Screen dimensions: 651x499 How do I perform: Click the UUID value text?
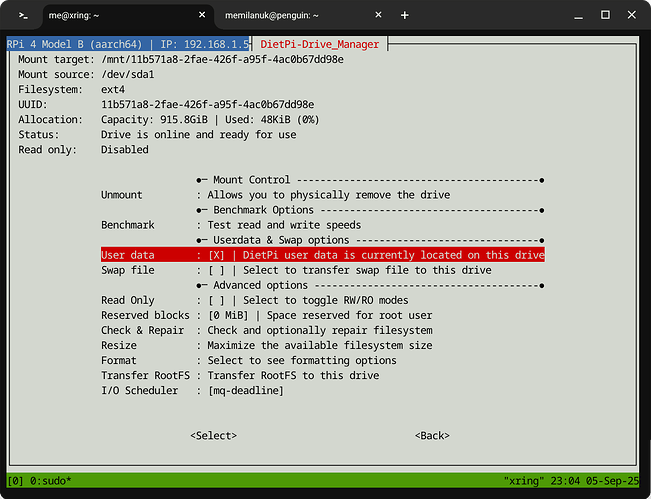[208, 105]
